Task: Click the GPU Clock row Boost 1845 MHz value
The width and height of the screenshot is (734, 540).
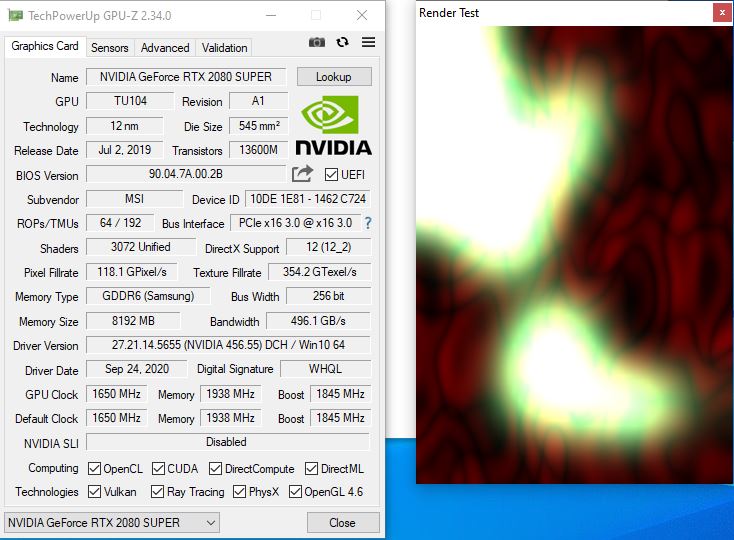Action: pos(340,394)
